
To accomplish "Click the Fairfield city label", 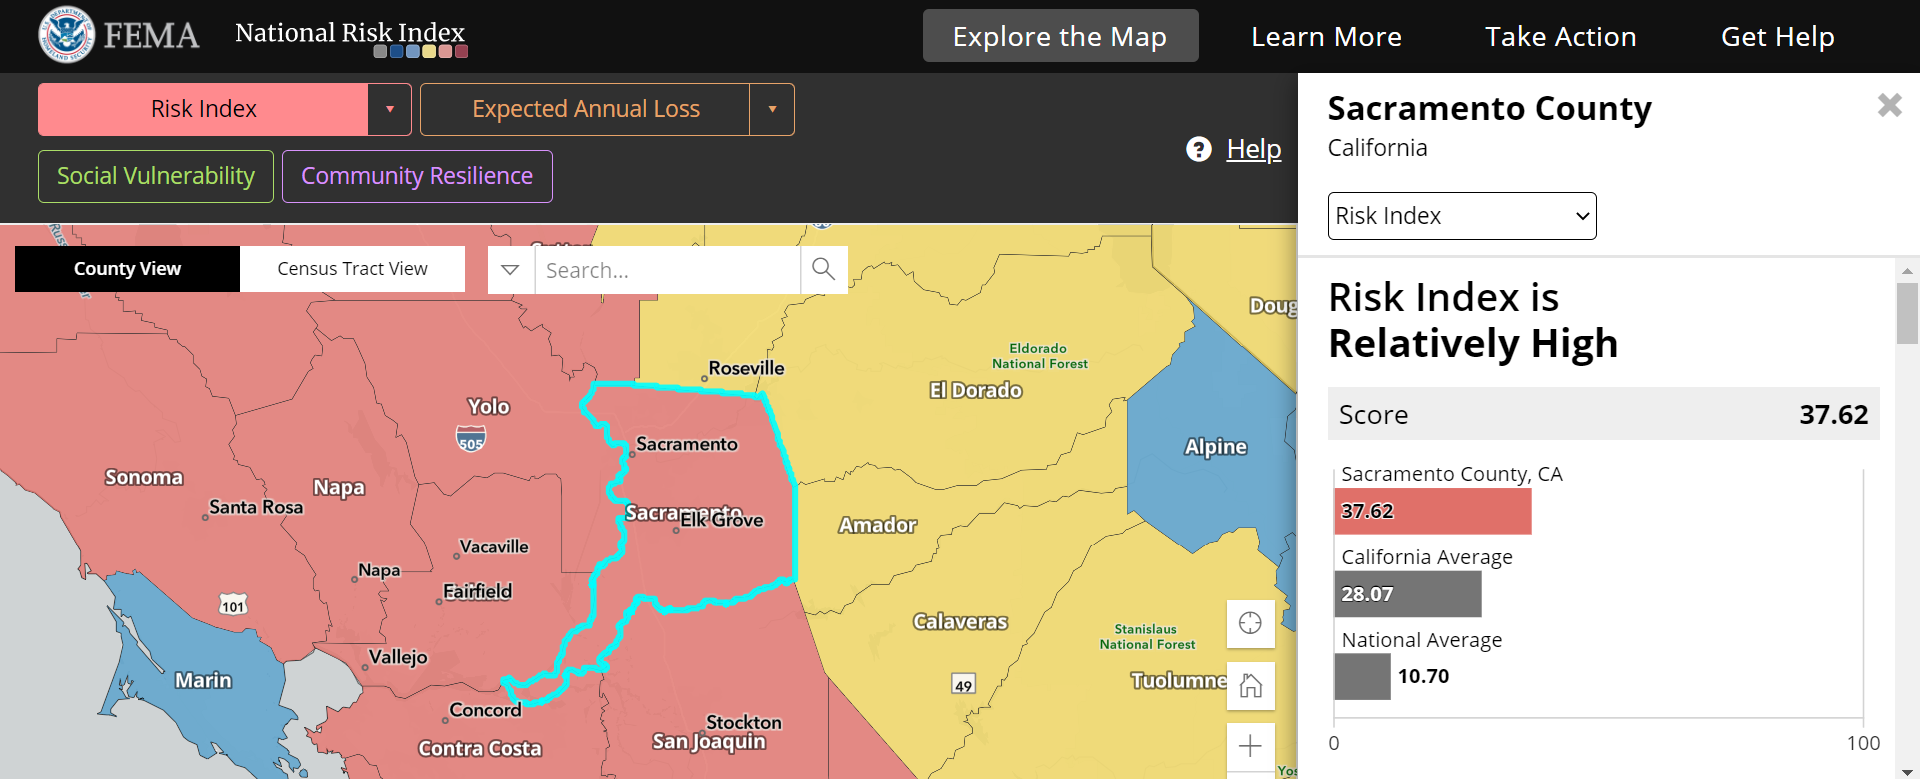I will 477,591.
